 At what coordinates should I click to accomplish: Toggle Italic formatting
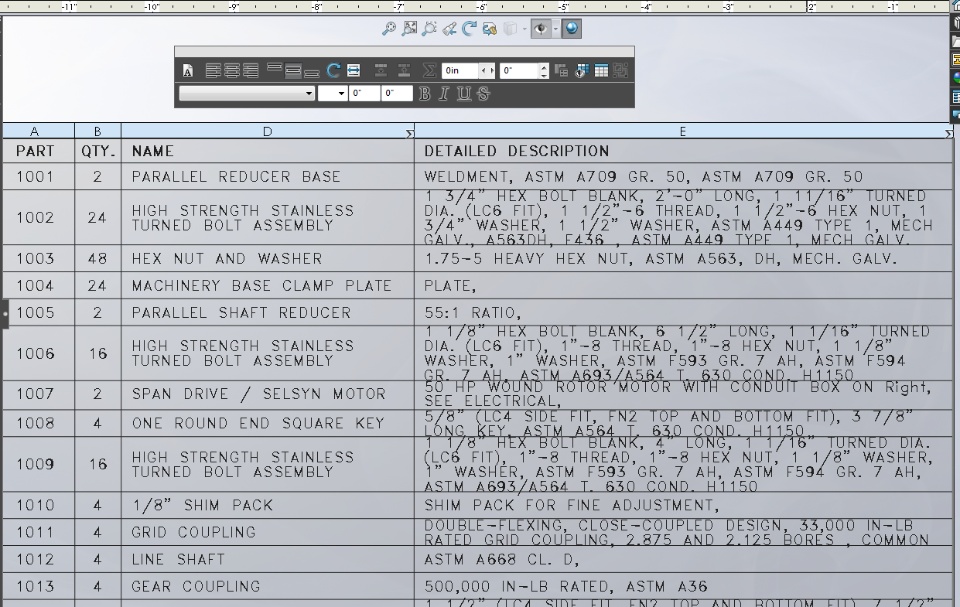tap(444, 94)
